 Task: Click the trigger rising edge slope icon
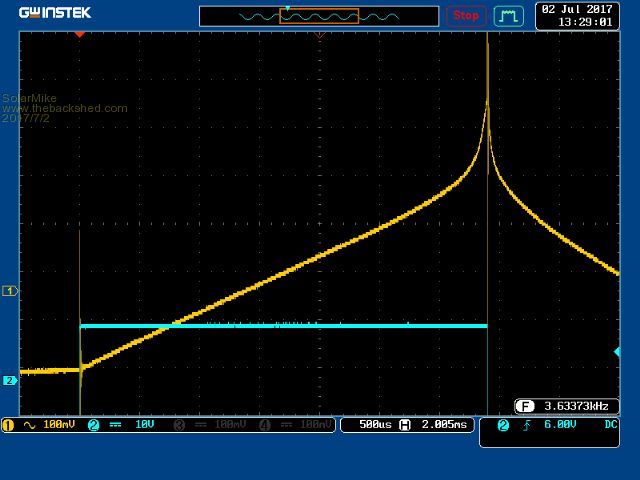pos(525,425)
